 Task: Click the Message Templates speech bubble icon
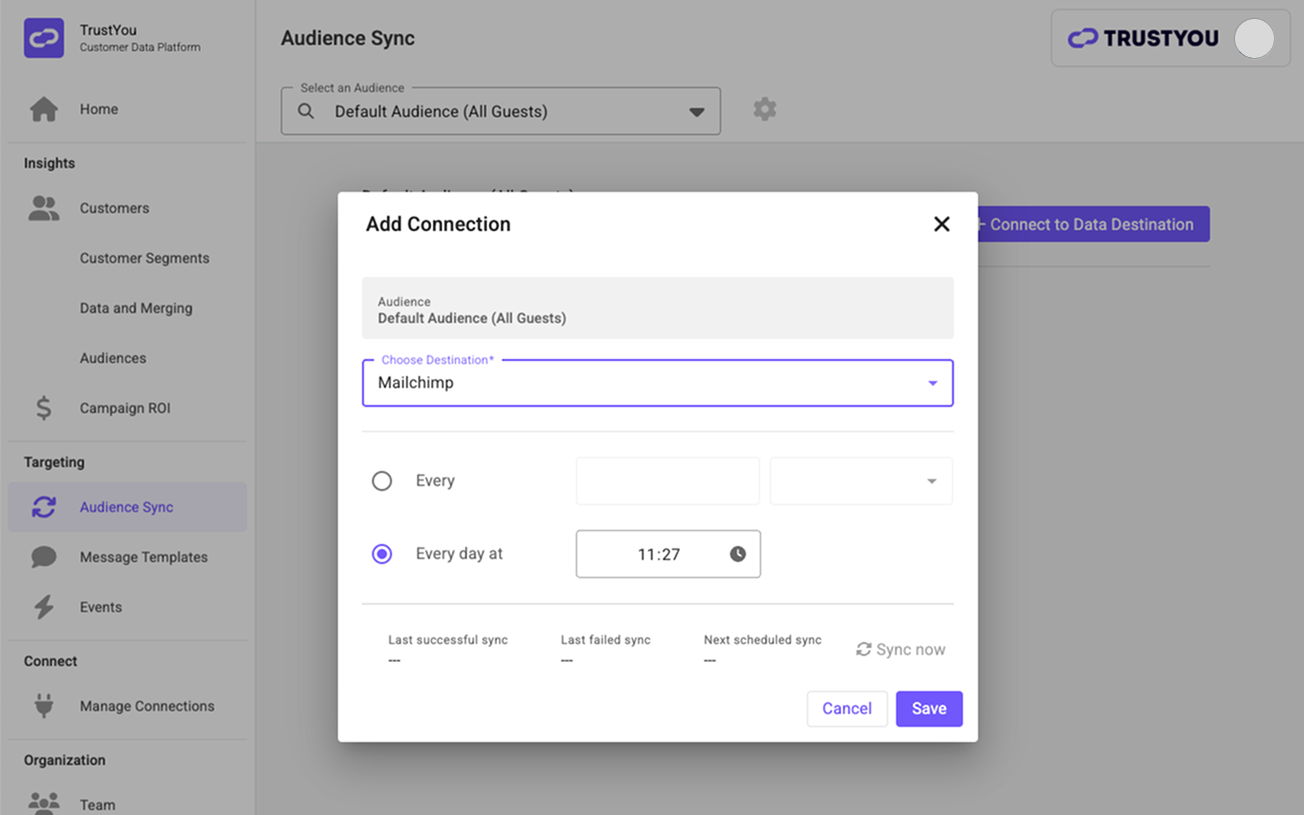pos(44,557)
